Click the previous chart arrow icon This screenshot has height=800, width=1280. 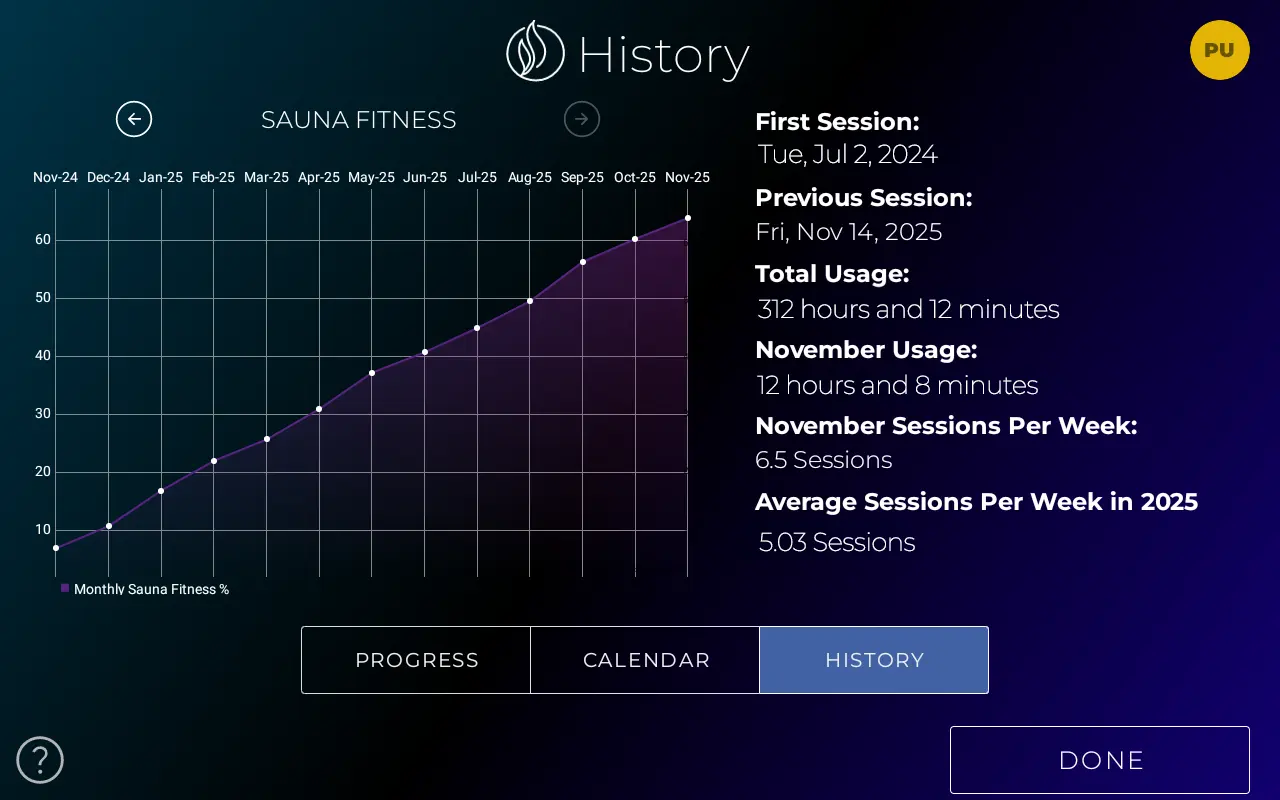point(134,119)
